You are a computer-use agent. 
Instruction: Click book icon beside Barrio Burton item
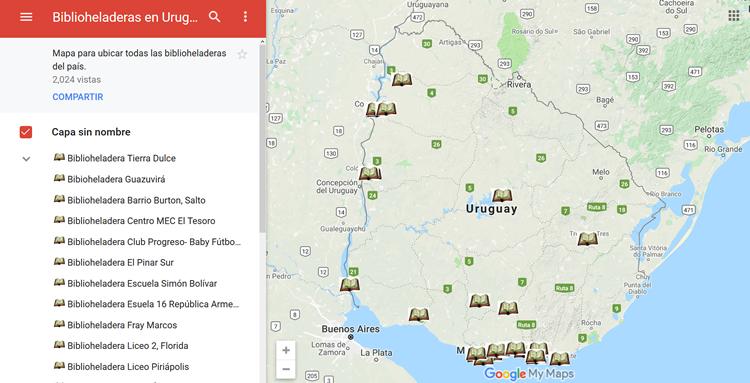[59, 199]
